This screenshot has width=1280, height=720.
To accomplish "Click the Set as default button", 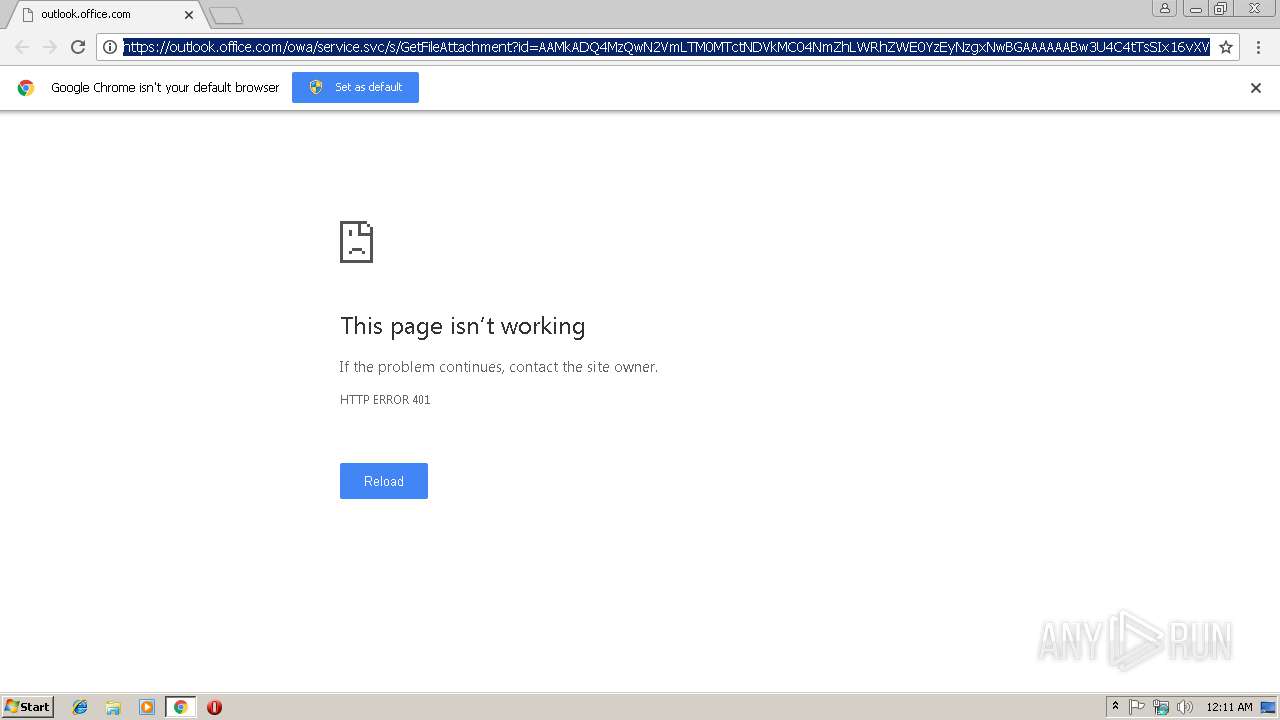I will [x=355, y=87].
